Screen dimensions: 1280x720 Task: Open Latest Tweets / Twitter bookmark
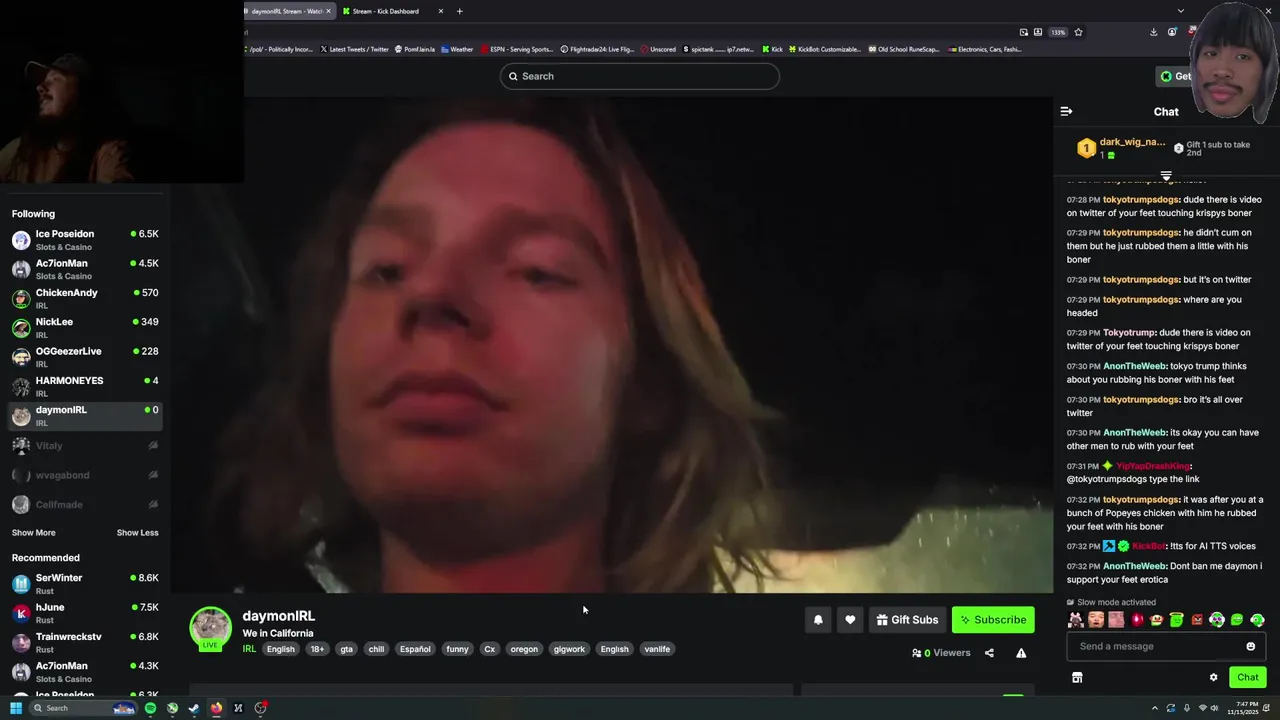point(354,49)
